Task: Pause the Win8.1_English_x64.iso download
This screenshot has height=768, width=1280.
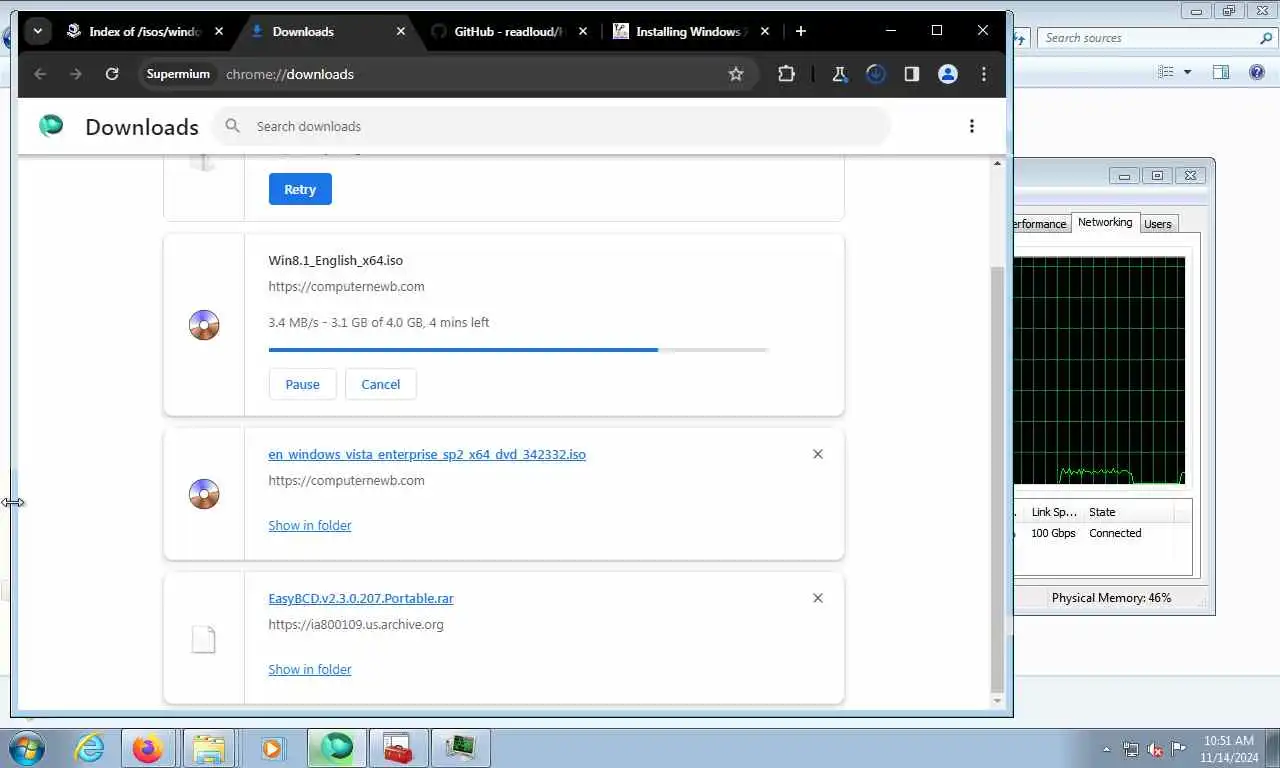Action: [x=302, y=384]
